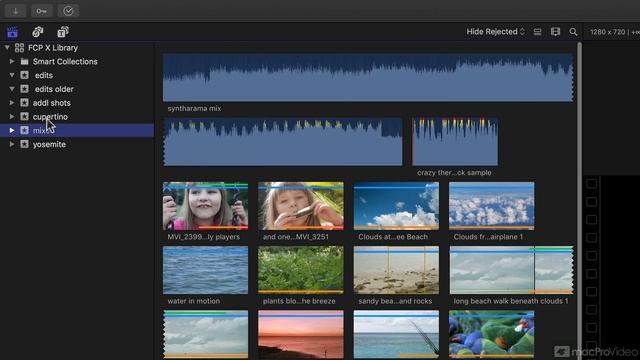Select the water in motion clip
This screenshot has height=360, width=640.
pyautogui.click(x=205, y=270)
